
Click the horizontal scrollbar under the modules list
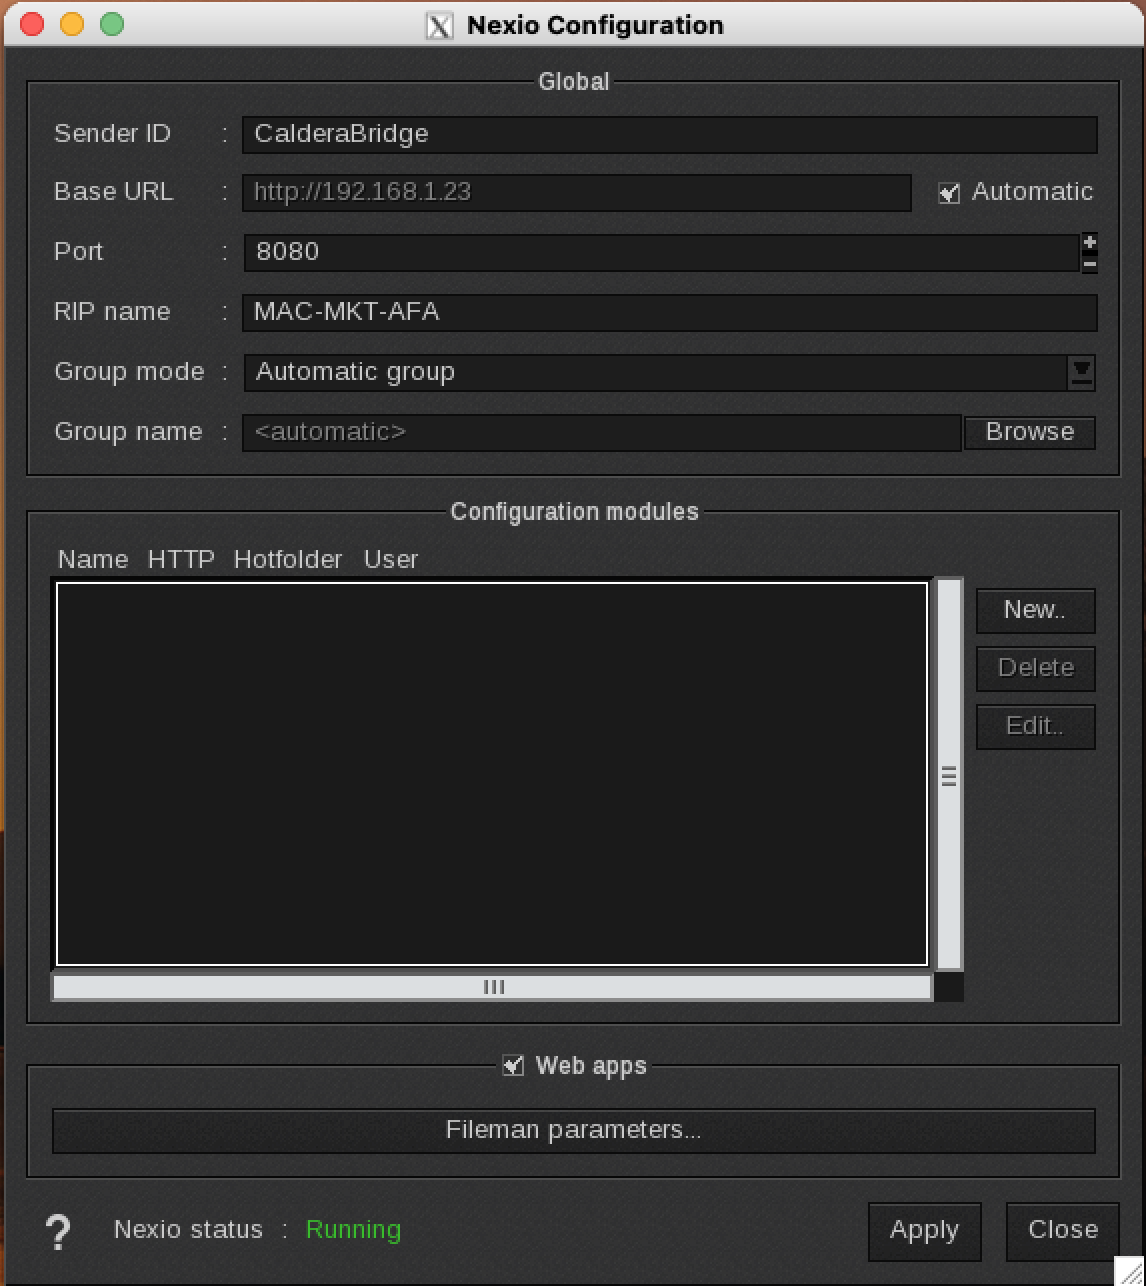coord(493,987)
